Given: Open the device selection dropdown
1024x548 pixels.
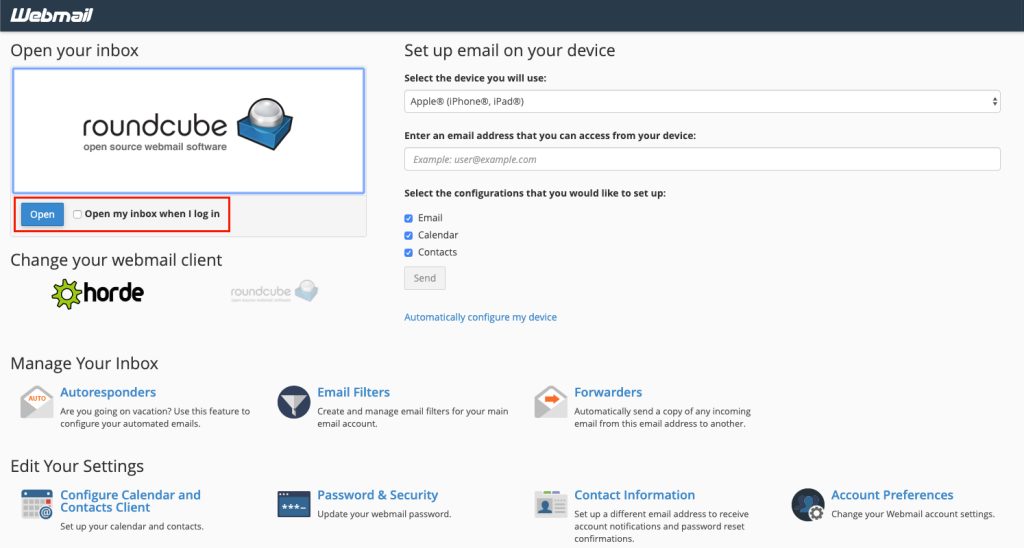Looking at the screenshot, I should click(702, 101).
